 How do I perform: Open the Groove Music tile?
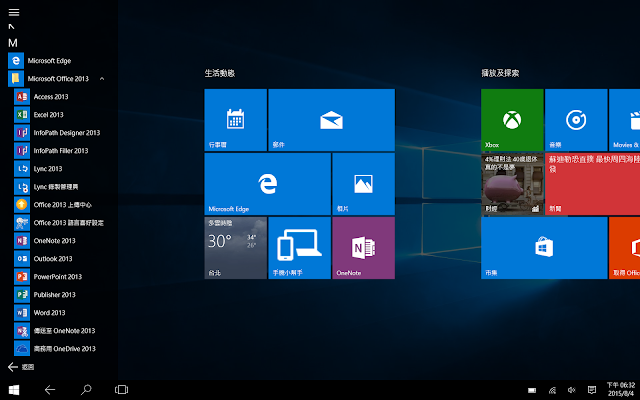point(576,120)
